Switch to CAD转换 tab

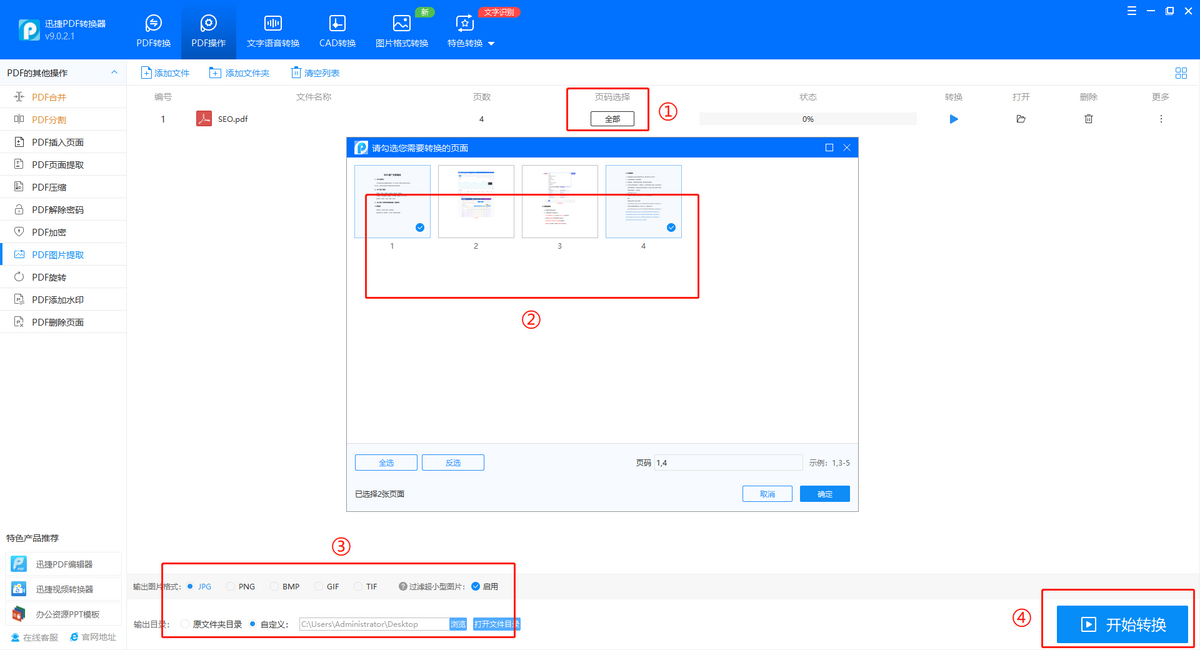pos(338,31)
